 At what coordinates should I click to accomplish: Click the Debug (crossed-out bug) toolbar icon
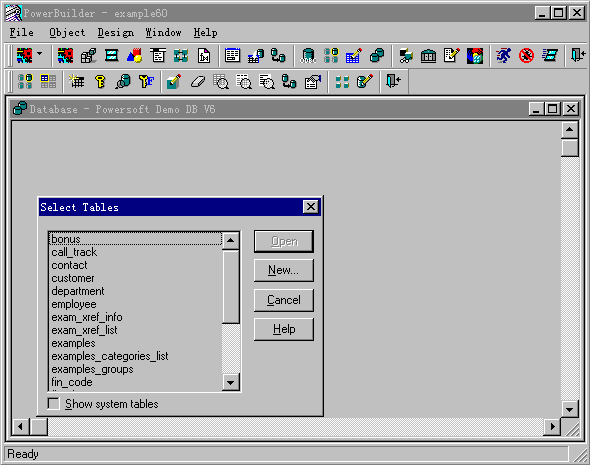pos(526,56)
